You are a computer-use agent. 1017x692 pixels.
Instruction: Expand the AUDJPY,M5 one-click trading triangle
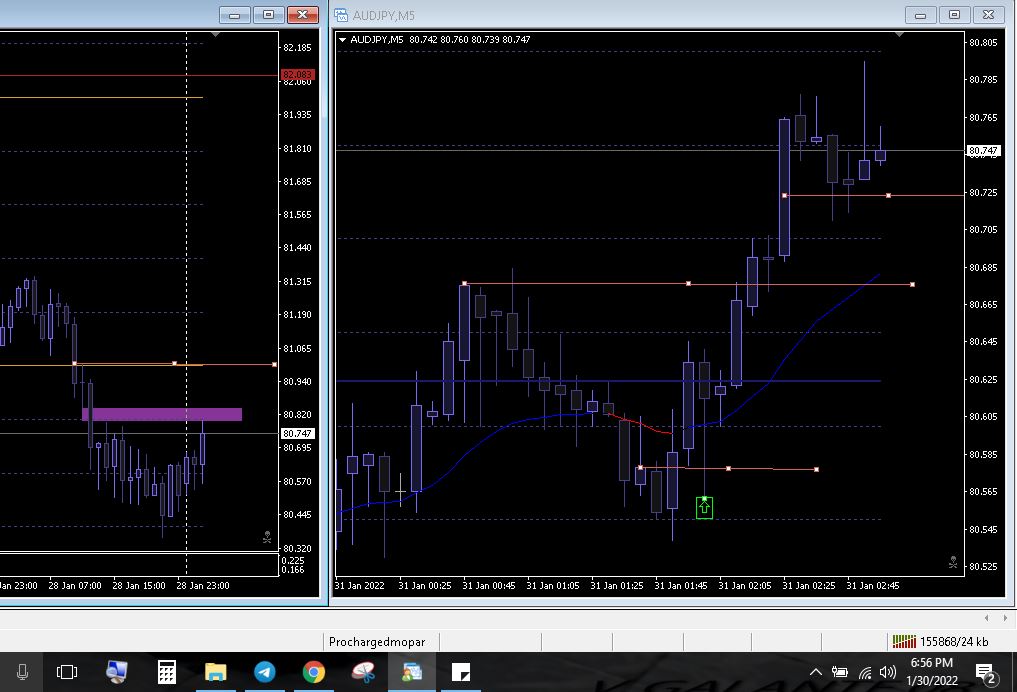[x=342, y=40]
